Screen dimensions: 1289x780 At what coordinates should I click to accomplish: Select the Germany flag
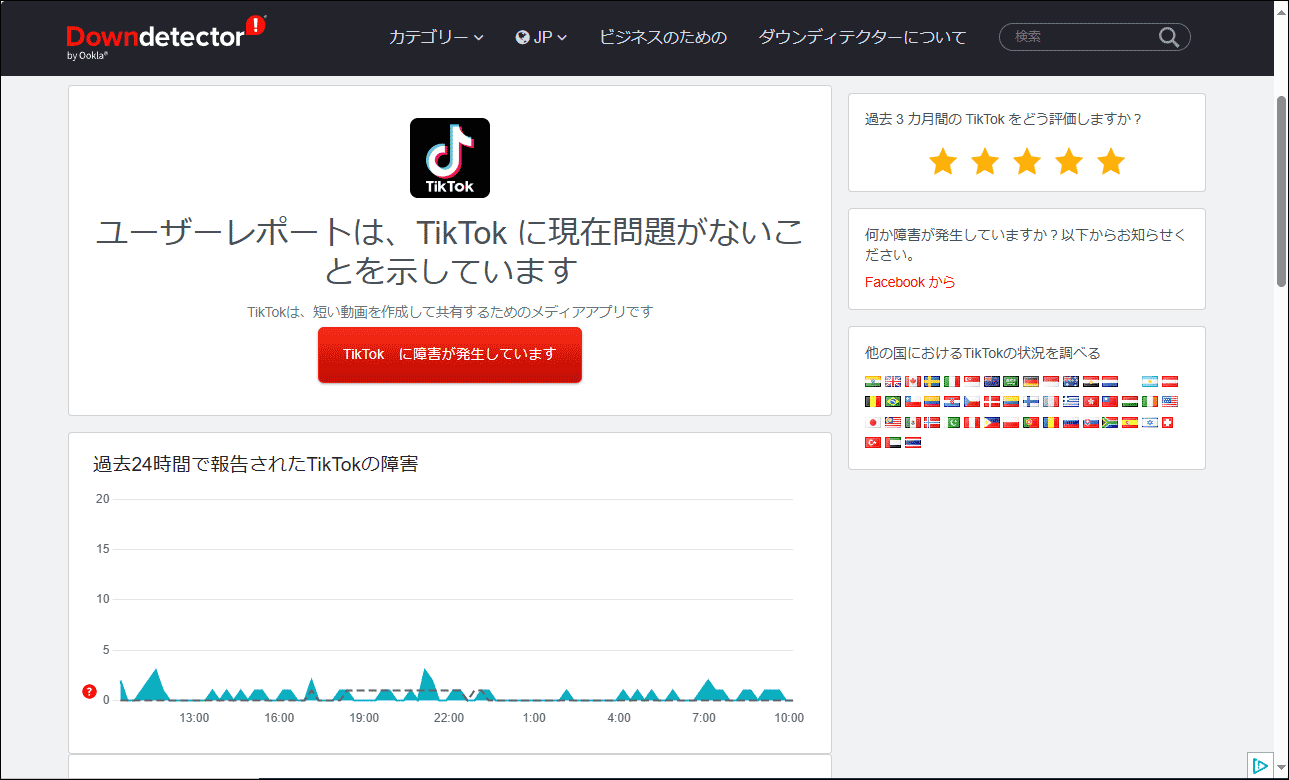coord(1031,382)
